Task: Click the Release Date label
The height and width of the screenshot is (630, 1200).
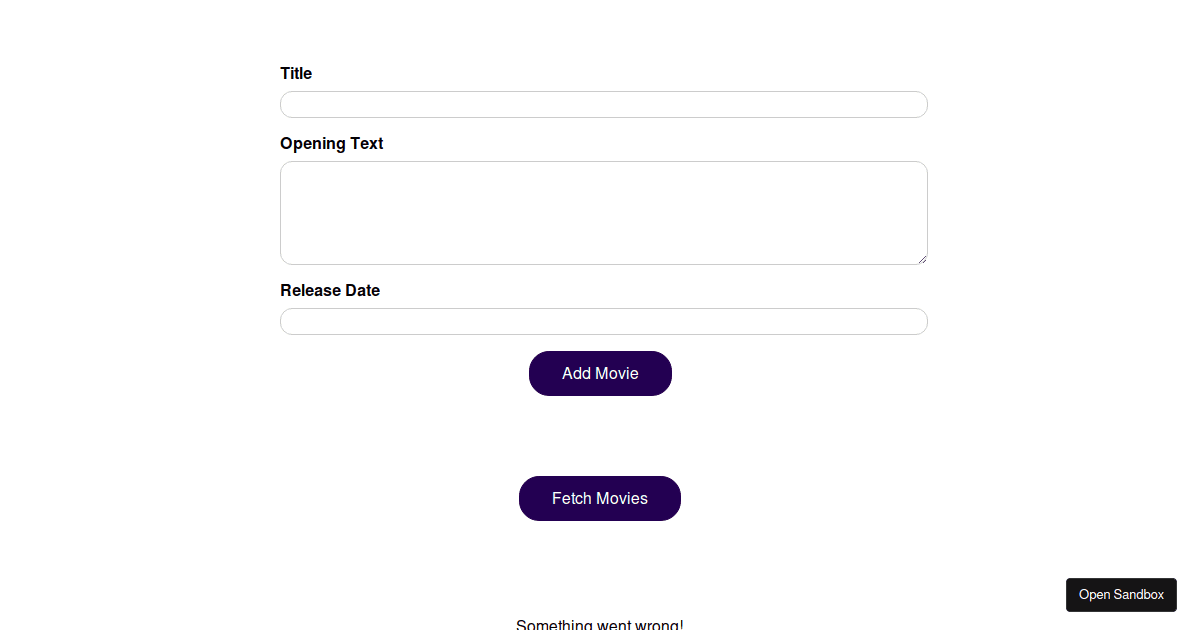Action: point(330,291)
